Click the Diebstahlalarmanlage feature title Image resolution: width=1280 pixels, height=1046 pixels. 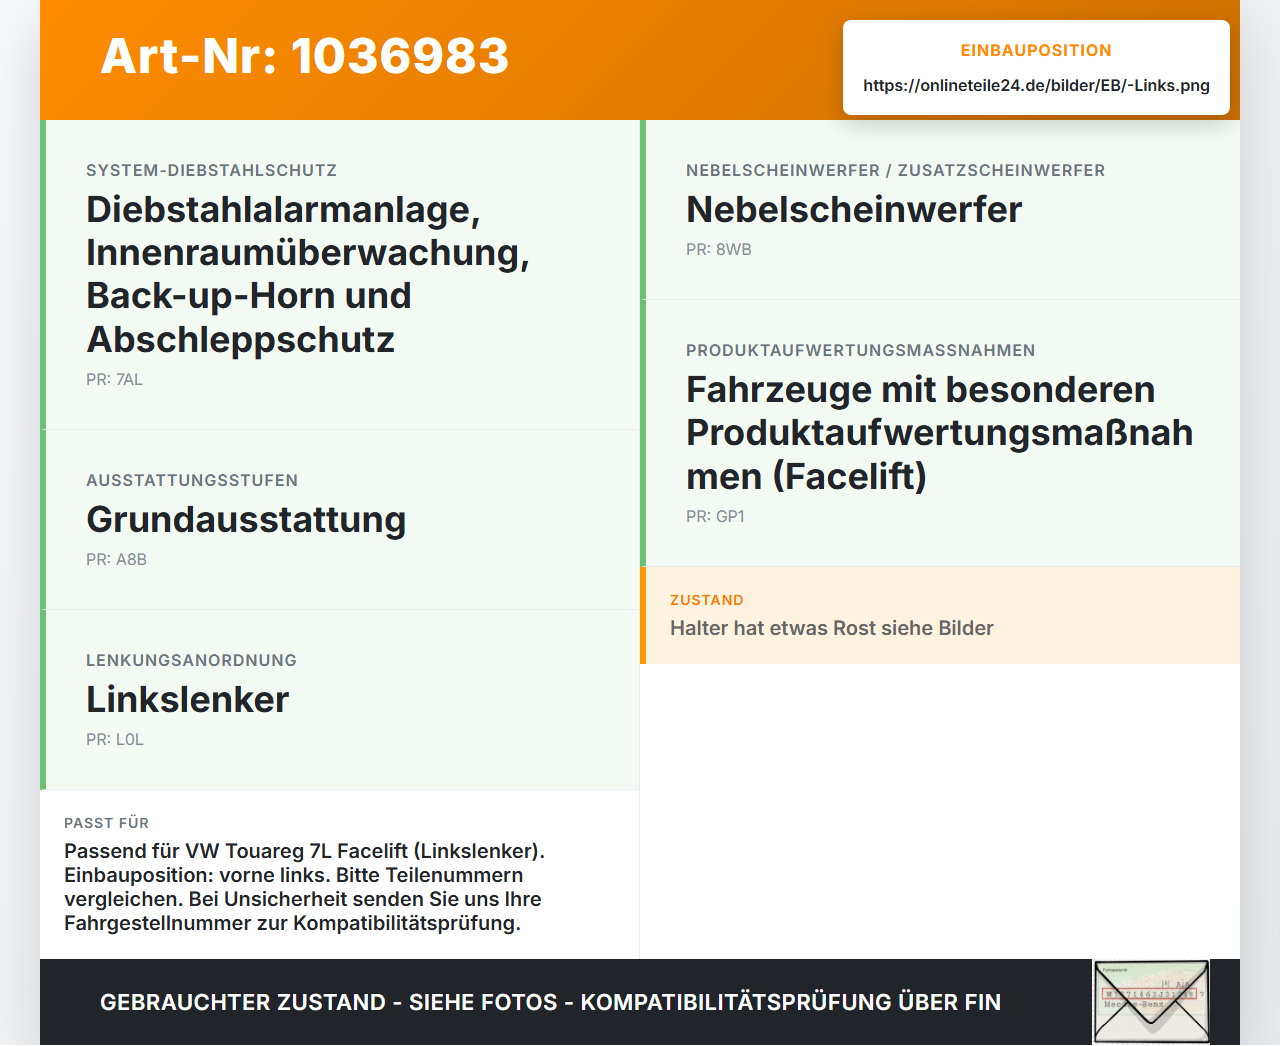click(x=308, y=274)
